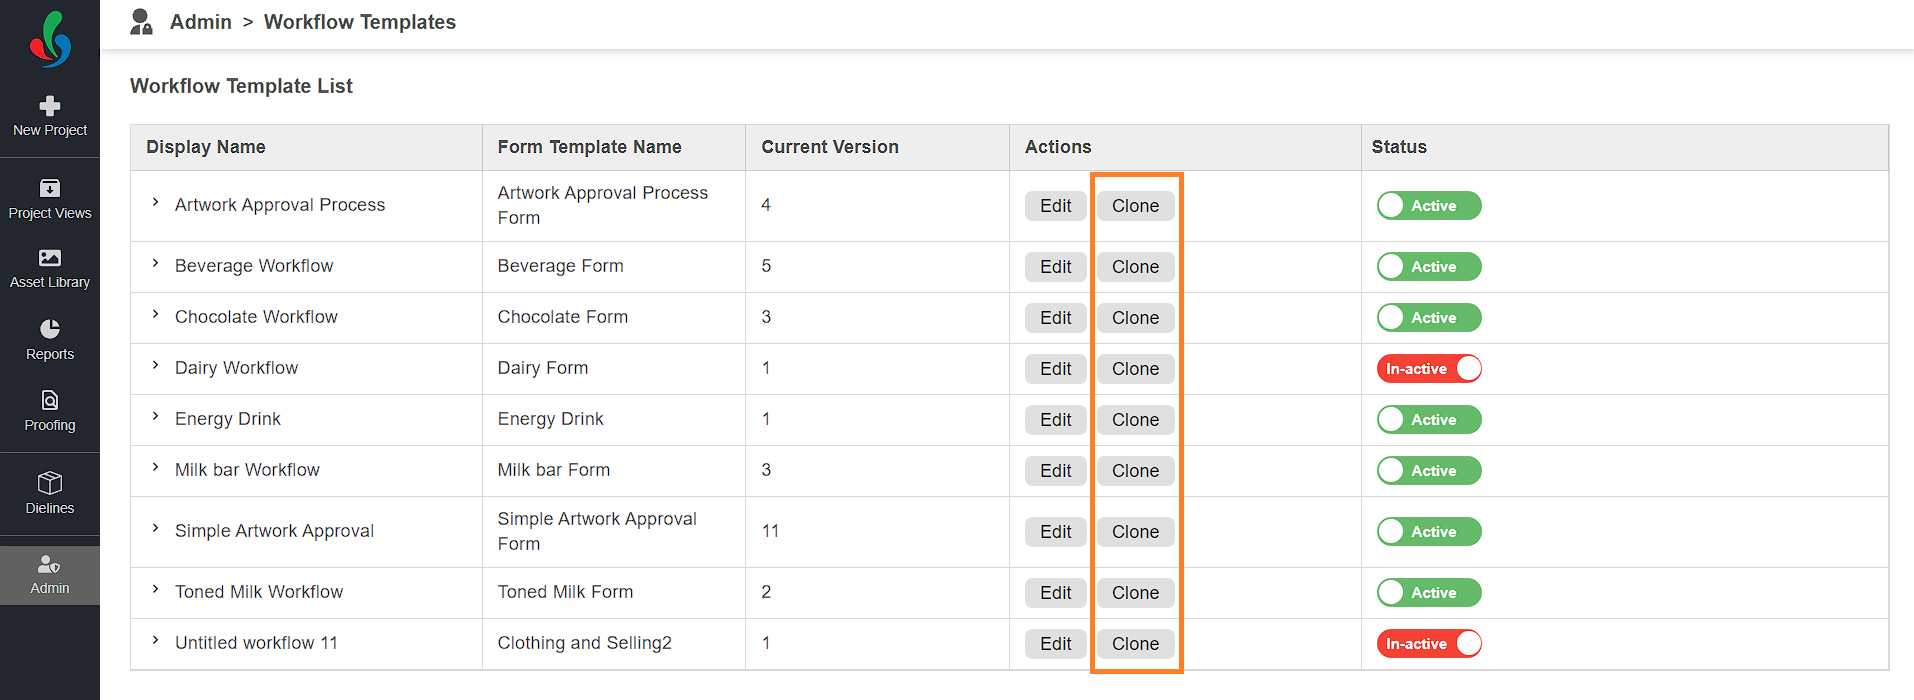Click the app logo in the sidebar
The image size is (1914, 700).
coord(50,39)
